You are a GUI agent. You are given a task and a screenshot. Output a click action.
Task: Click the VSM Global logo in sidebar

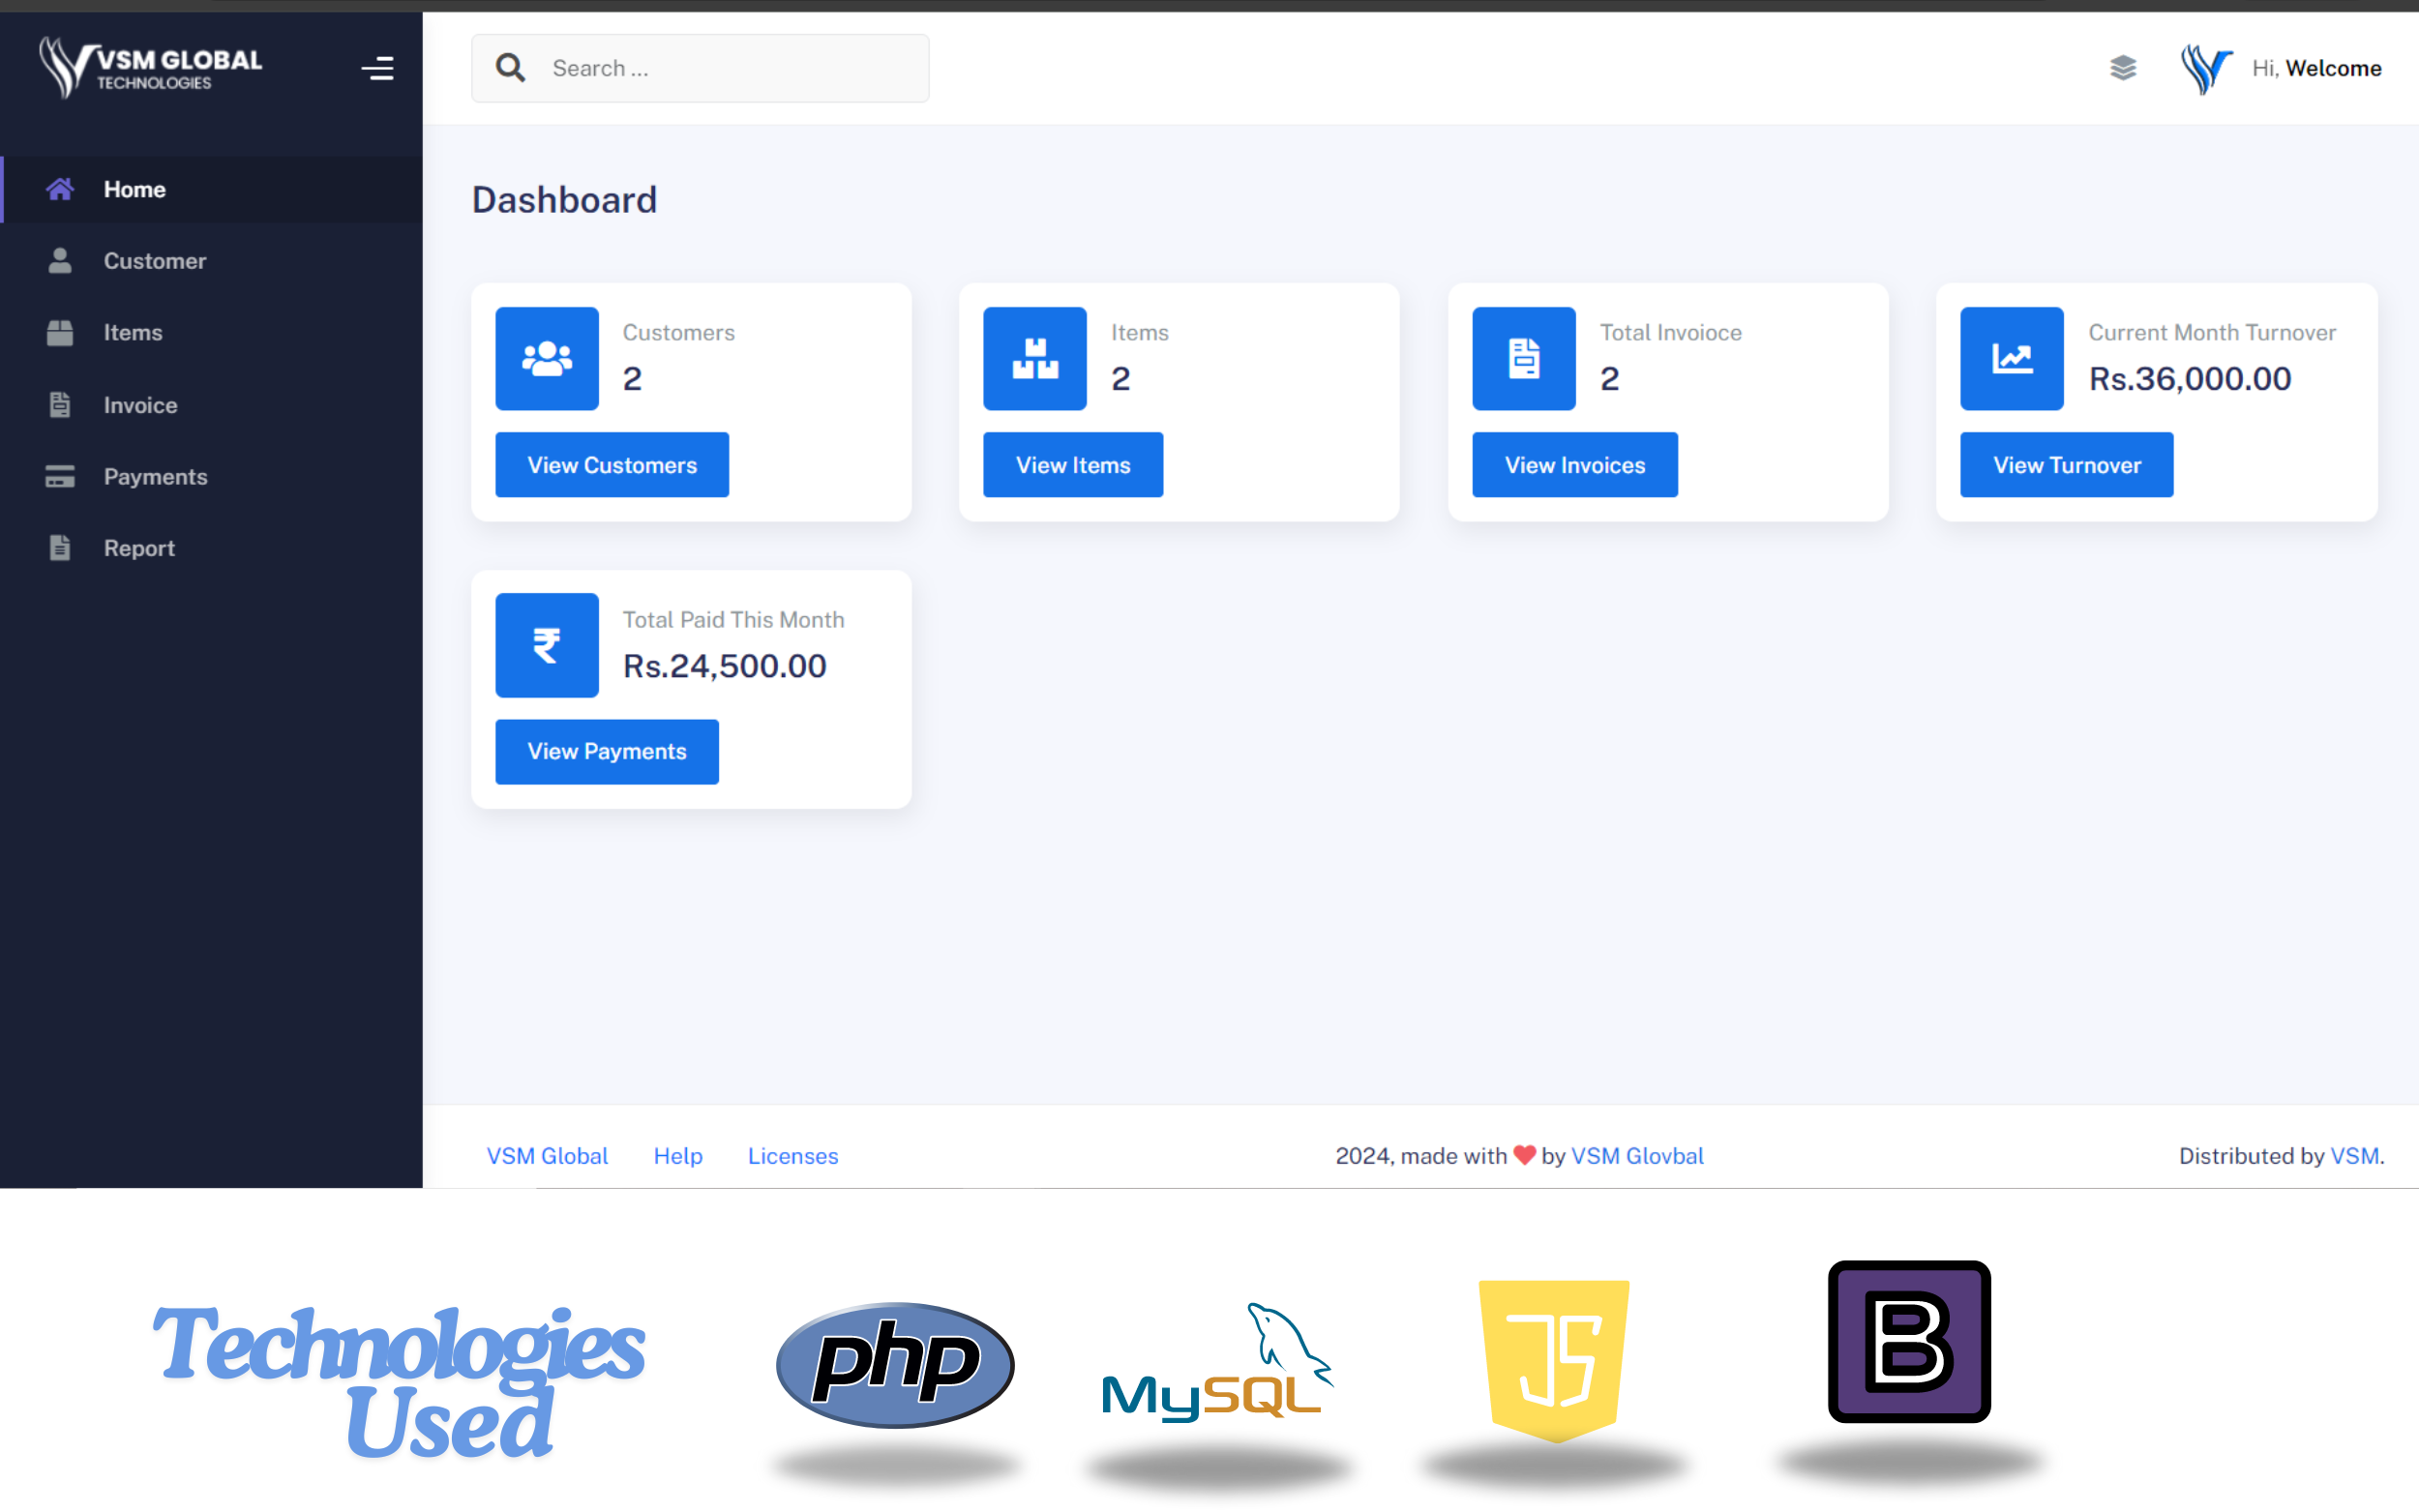coord(150,68)
